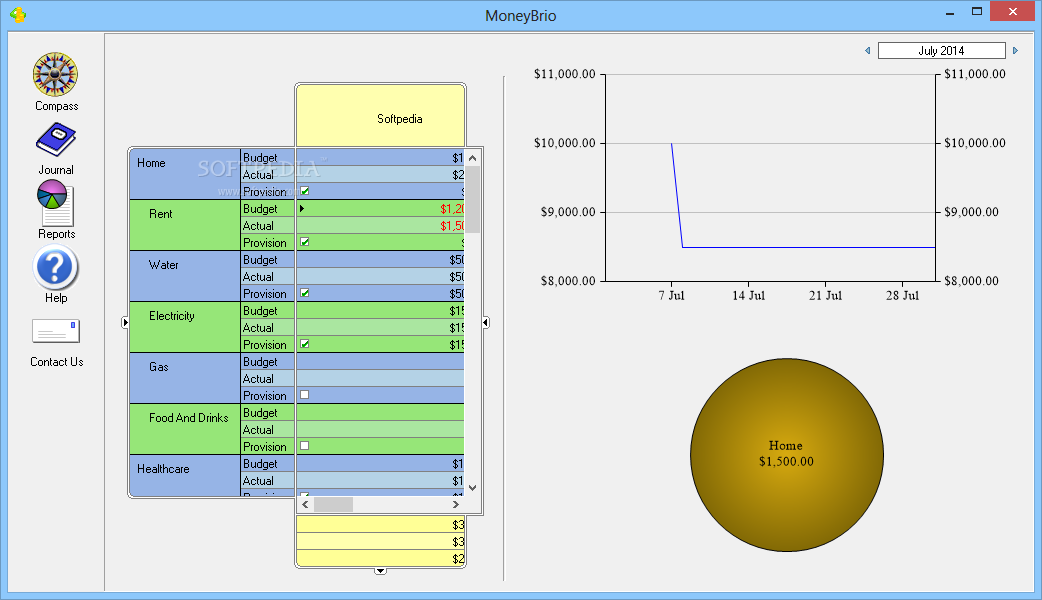Screen dimensions: 1042x600
Task: Go to next month arrow
Action: point(1015,50)
